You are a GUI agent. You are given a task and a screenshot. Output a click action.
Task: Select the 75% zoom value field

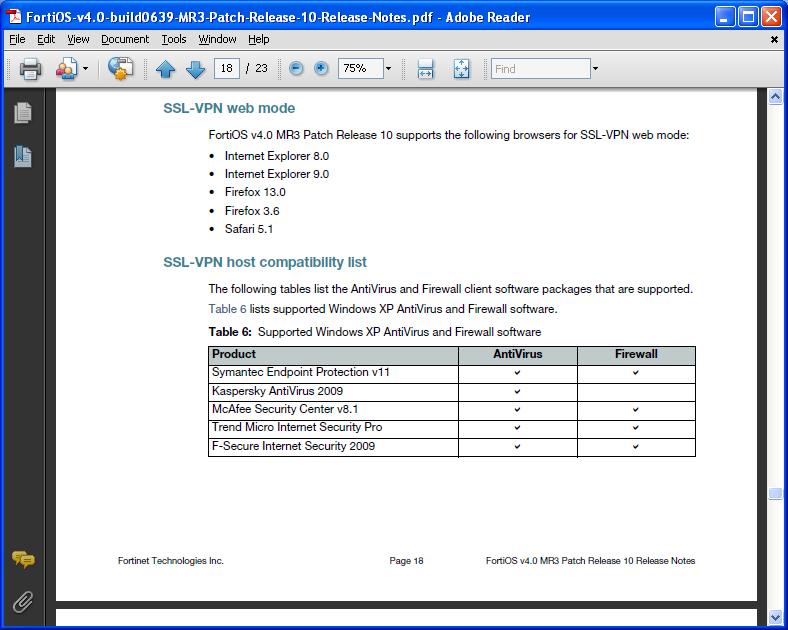pyautogui.click(x=361, y=68)
